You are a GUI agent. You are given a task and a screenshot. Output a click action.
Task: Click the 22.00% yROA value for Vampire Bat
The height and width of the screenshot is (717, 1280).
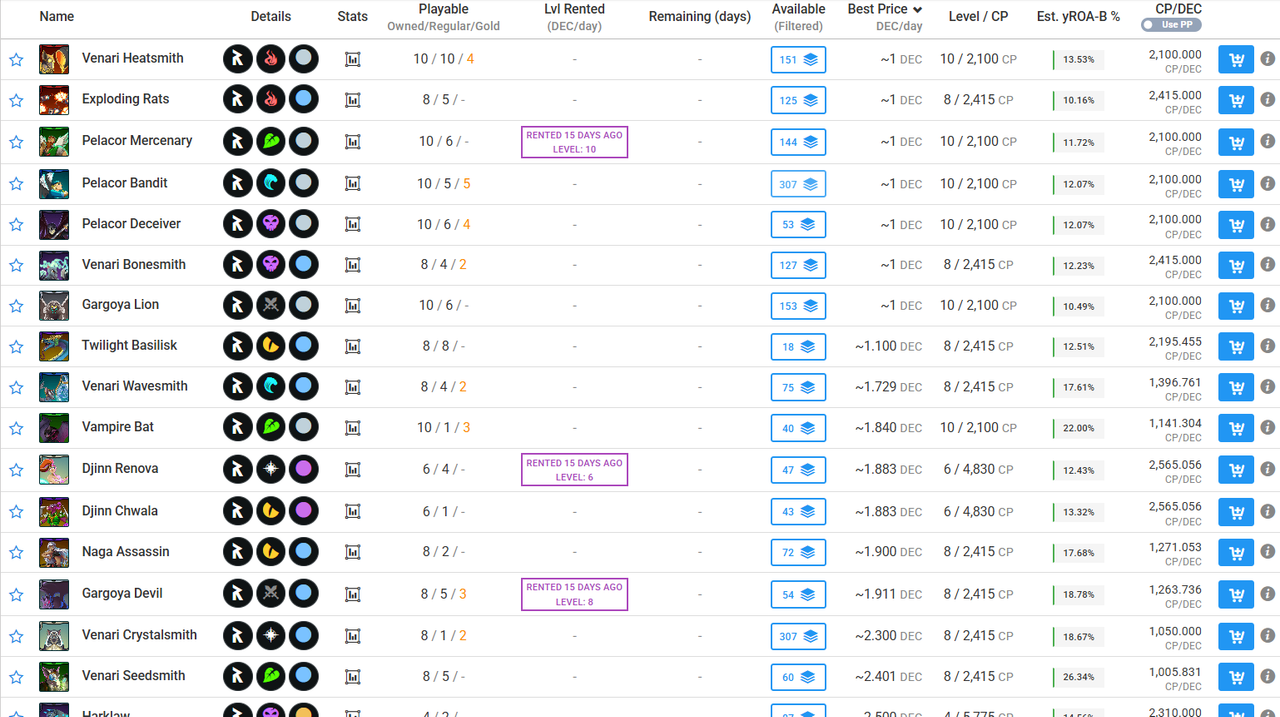tap(1079, 429)
